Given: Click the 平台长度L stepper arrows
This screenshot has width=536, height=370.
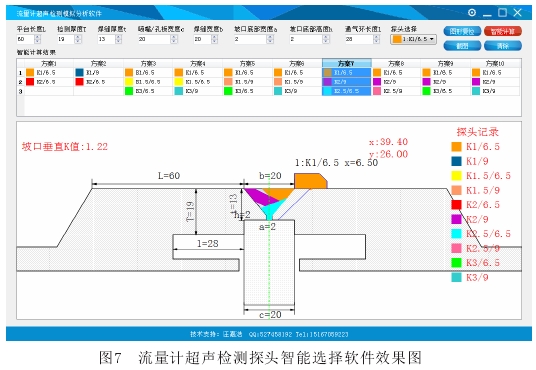Looking at the screenshot, I should point(38,39).
